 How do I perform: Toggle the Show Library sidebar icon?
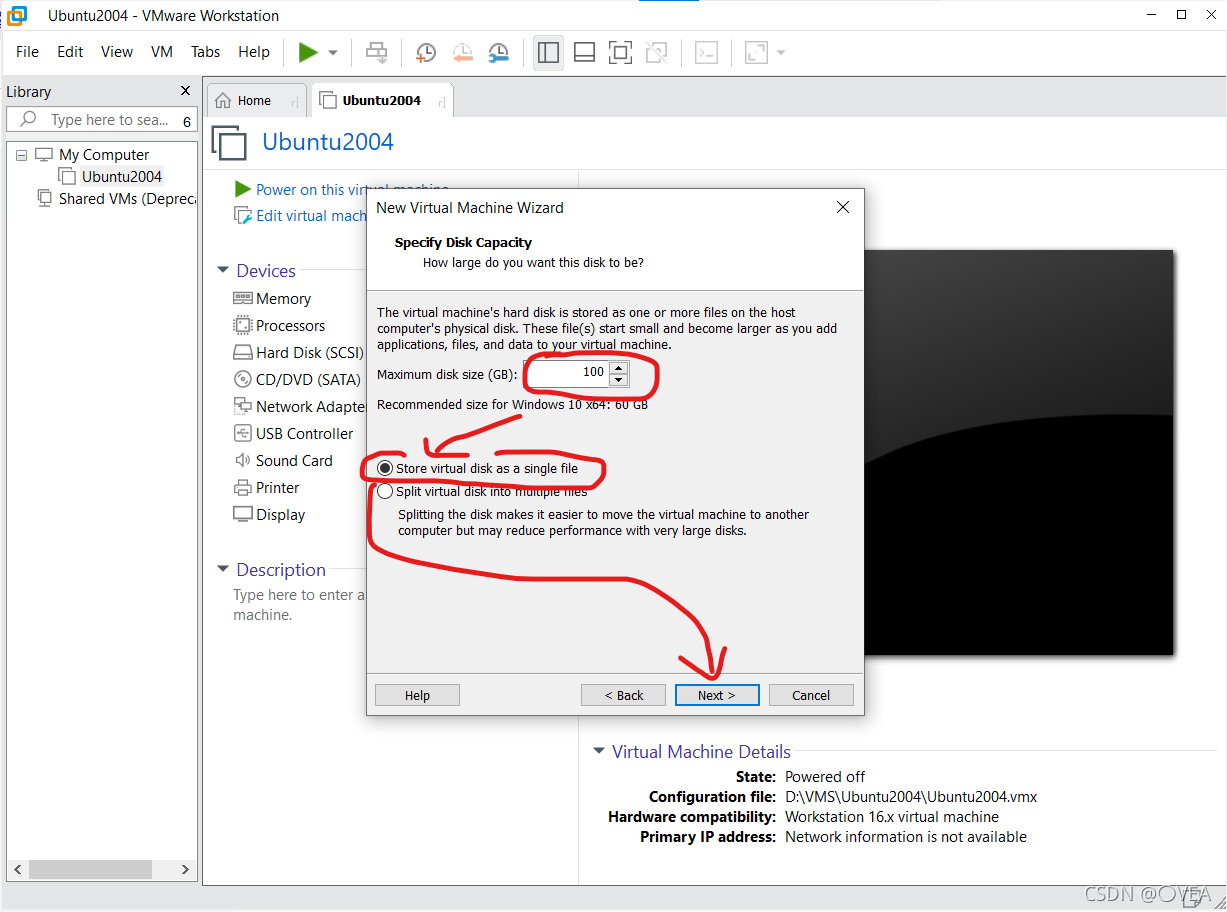click(x=548, y=52)
